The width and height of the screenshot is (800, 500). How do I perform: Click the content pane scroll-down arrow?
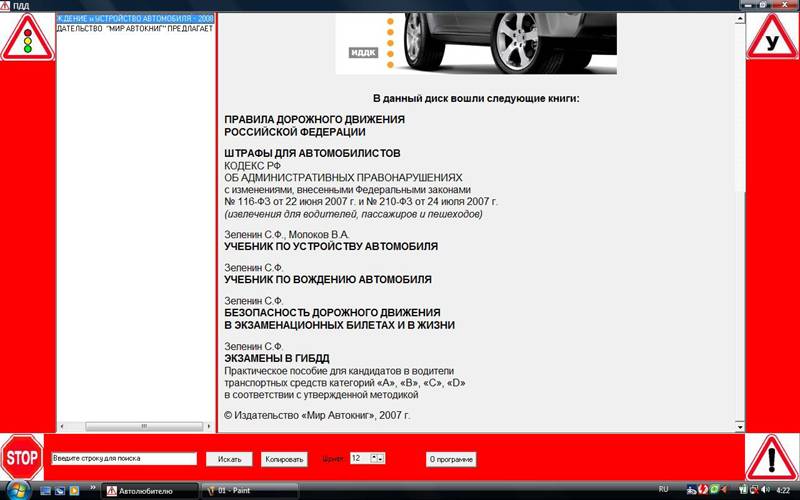[740, 426]
